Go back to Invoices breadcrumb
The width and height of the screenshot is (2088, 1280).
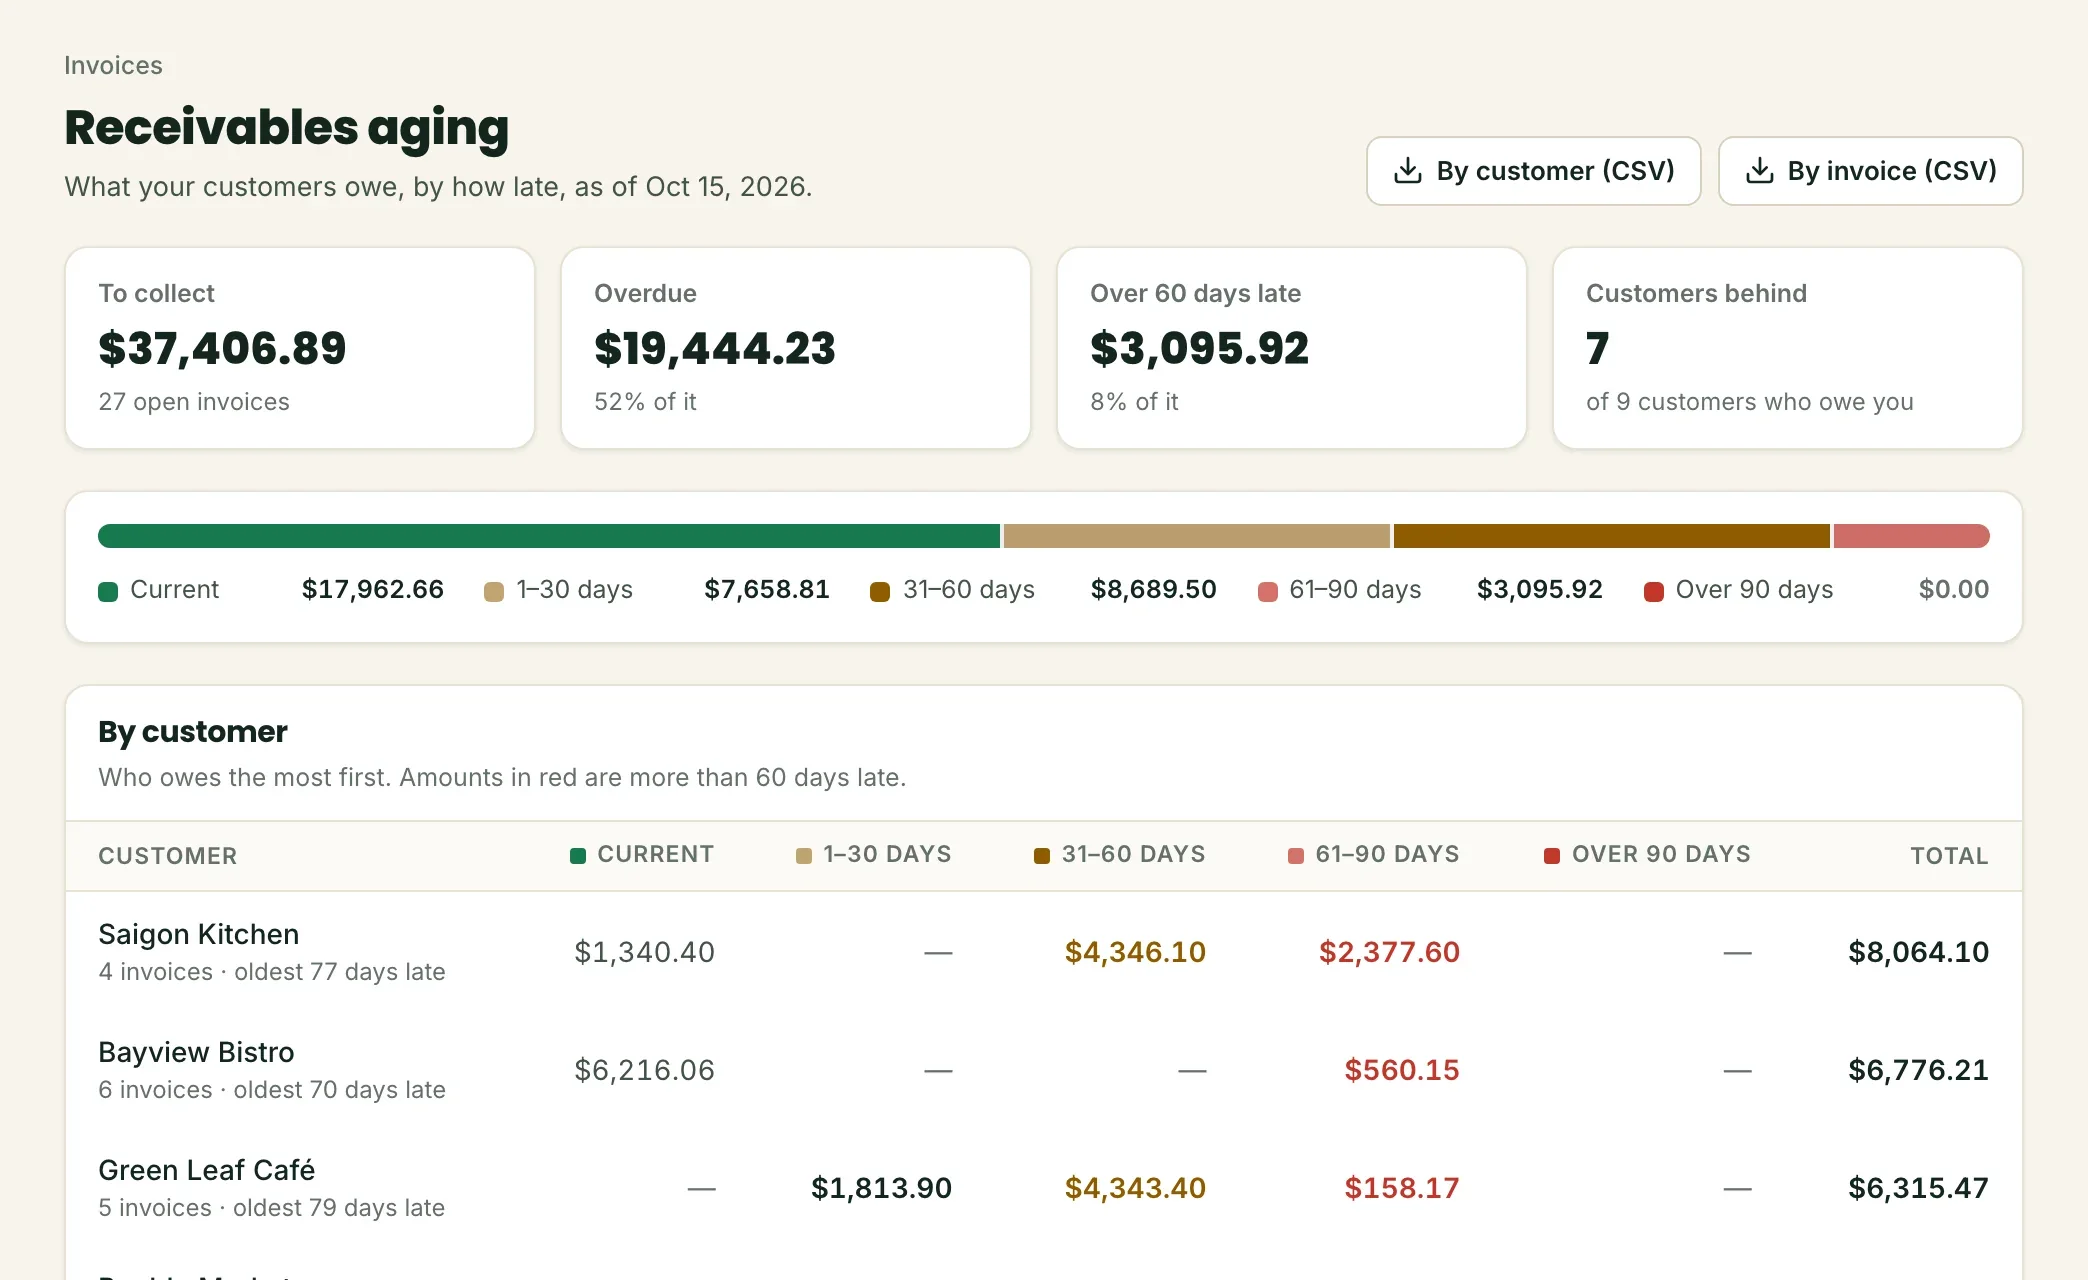tap(113, 65)
